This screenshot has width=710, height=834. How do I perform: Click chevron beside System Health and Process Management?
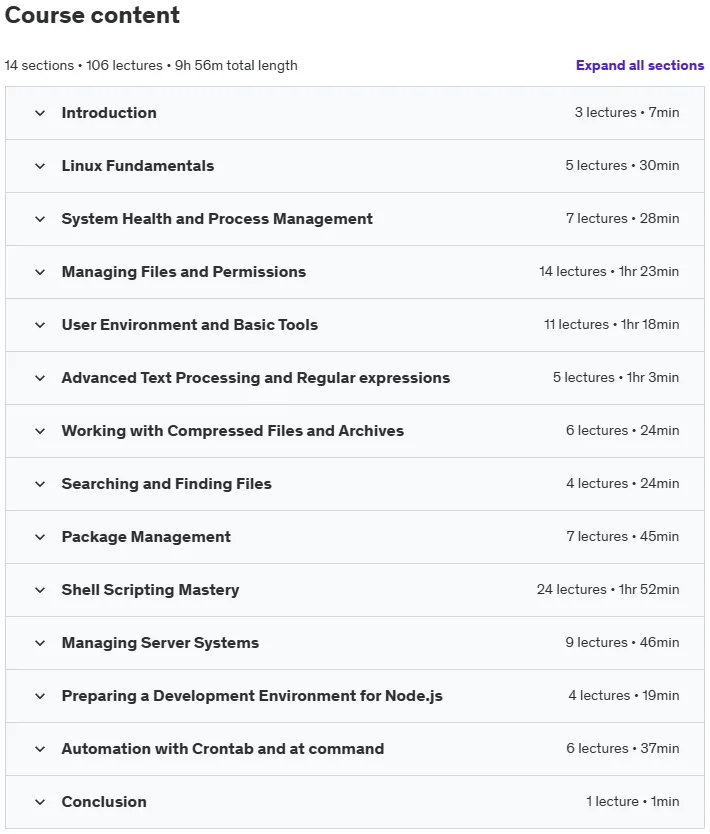[40, 219]
